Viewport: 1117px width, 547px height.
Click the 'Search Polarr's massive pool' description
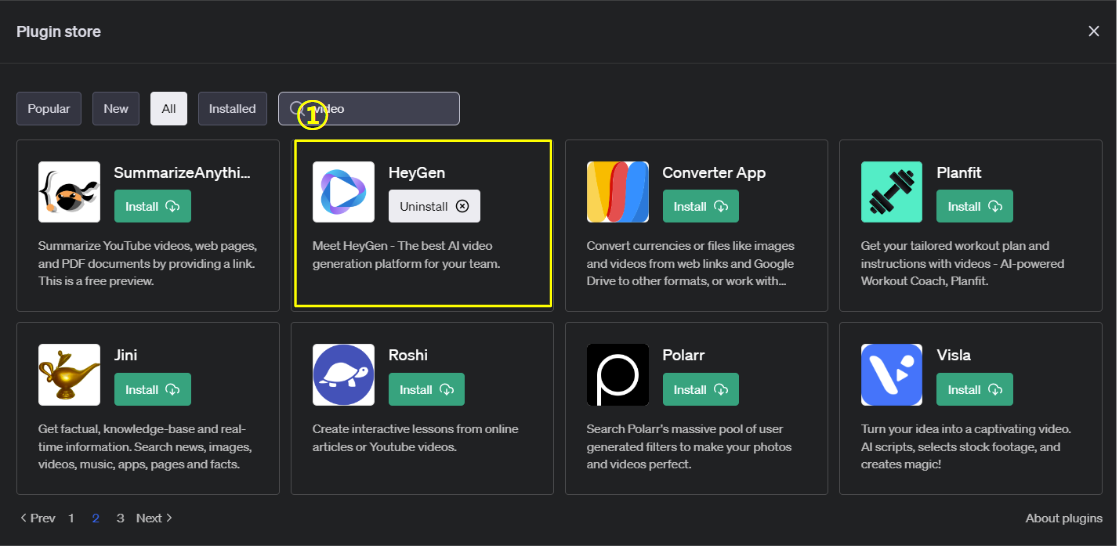(x=689, y=447)
